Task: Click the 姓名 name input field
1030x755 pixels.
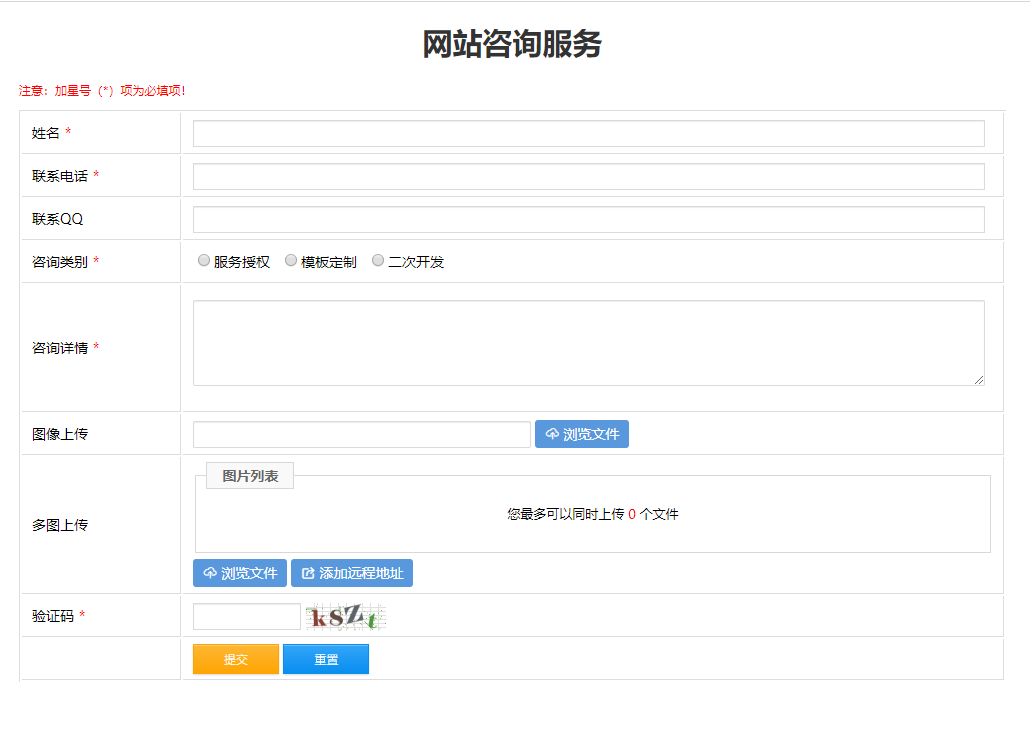Action: coord(588,133)
